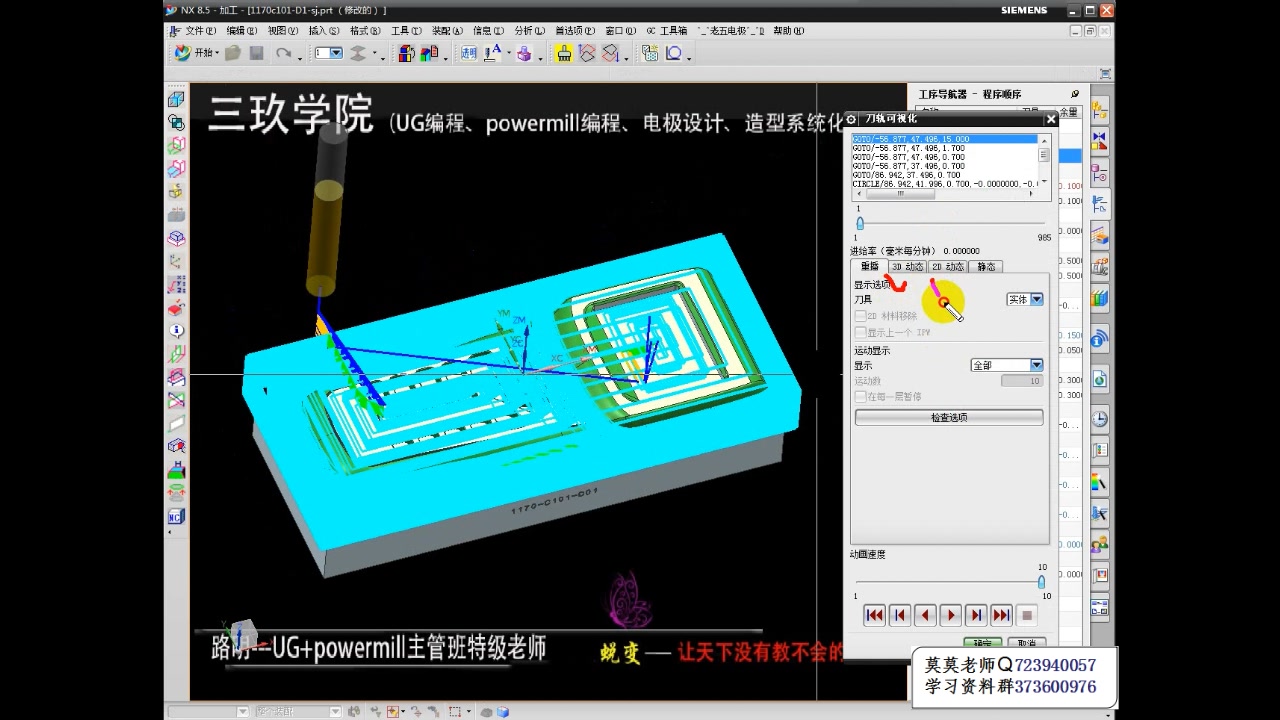Click the 透明 transparency toolbar icon
1280x720 pixels.
(x=469, y=53)
